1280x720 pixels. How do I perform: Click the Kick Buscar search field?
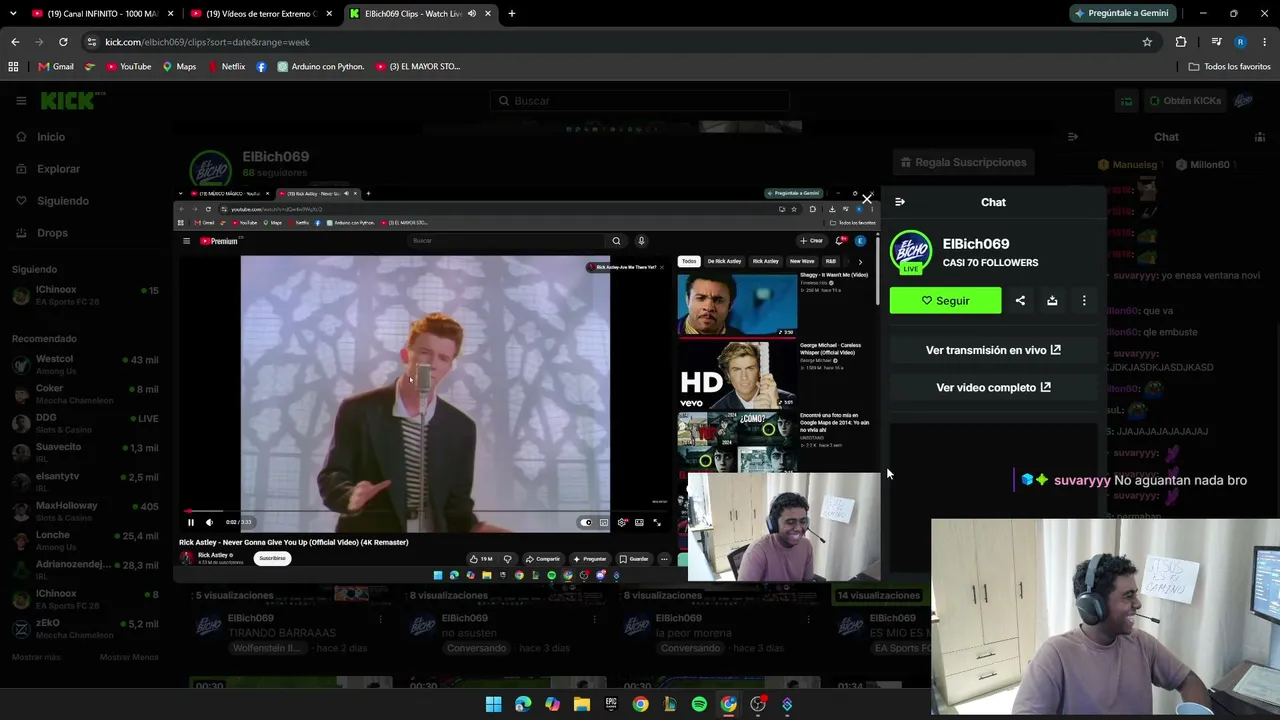(x=640, y=101)
